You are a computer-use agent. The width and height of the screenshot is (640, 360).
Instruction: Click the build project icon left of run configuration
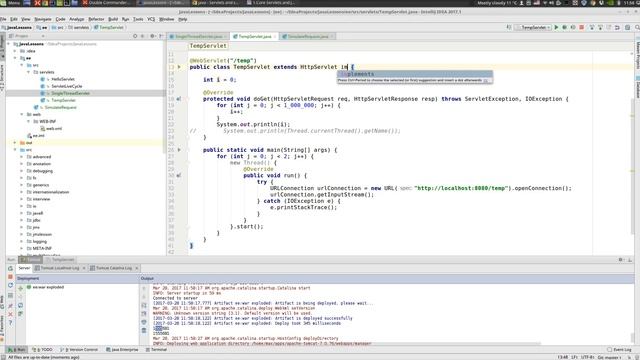pyautogui.click(x=509, y=27)
